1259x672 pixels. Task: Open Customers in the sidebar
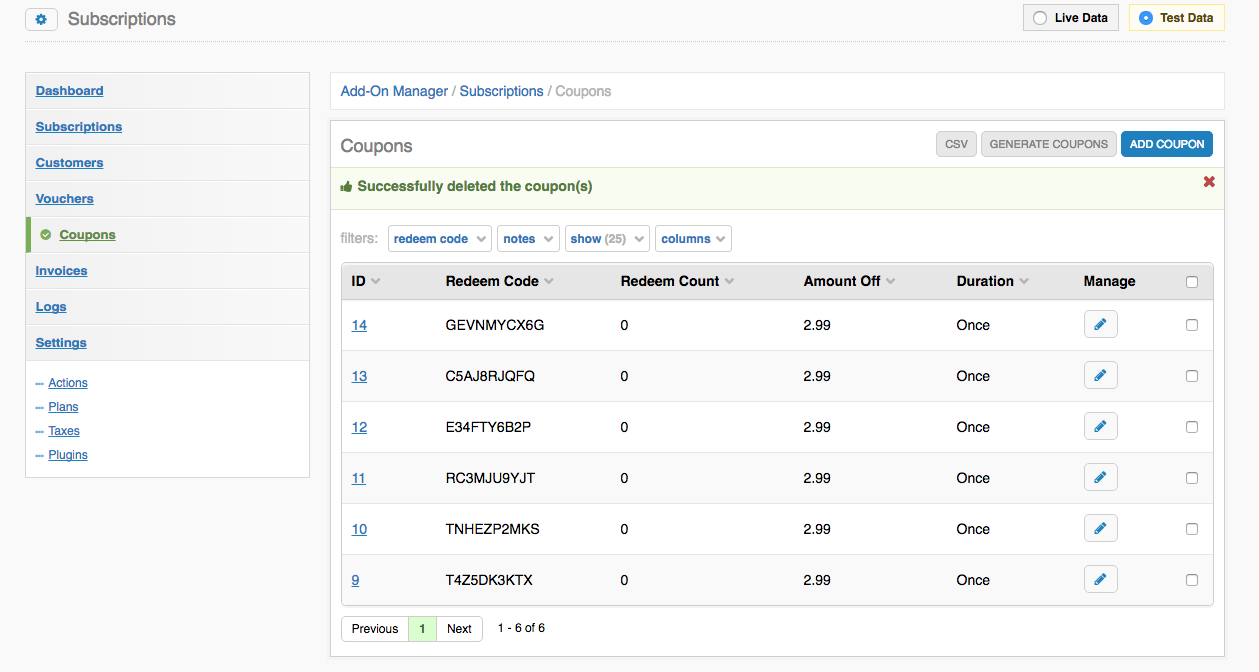[x=69, y=163]
